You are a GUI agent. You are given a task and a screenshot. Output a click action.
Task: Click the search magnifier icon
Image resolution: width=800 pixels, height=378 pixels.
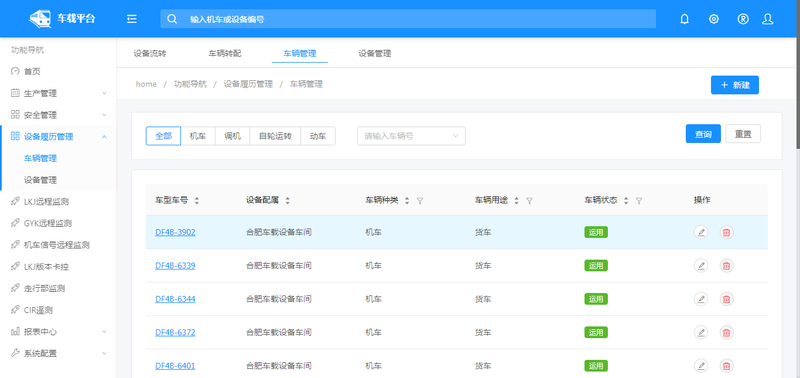coord(172,19)
